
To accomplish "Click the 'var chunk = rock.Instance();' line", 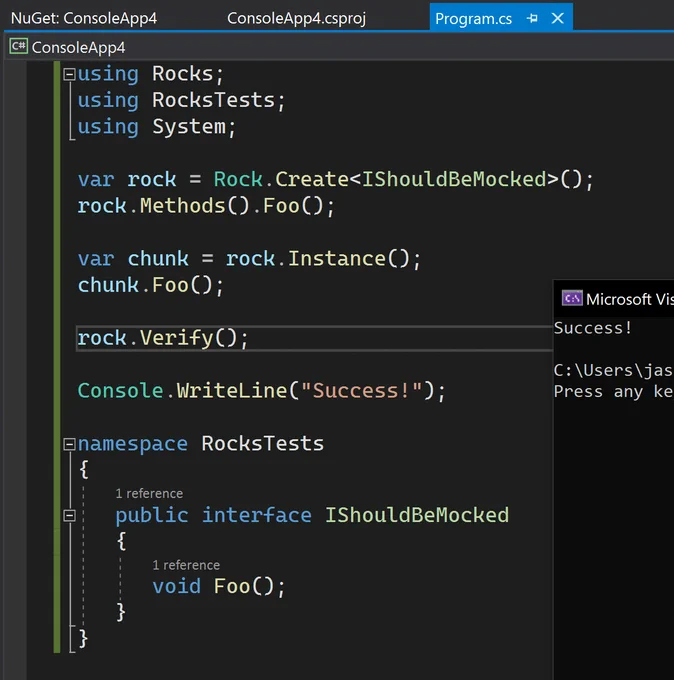I will click(249, 259).
